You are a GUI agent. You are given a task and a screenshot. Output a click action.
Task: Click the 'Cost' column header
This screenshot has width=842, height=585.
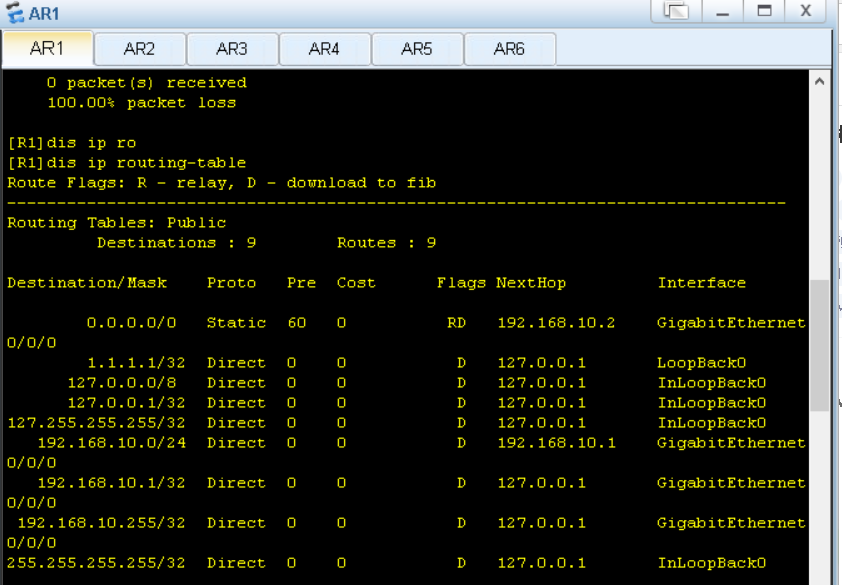(x=356, y=283)
